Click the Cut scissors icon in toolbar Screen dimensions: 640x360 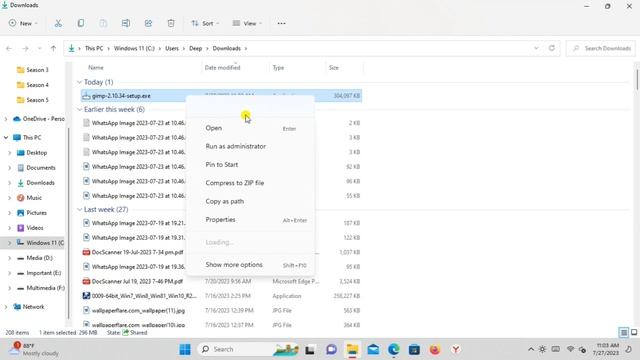pos(58,23)
